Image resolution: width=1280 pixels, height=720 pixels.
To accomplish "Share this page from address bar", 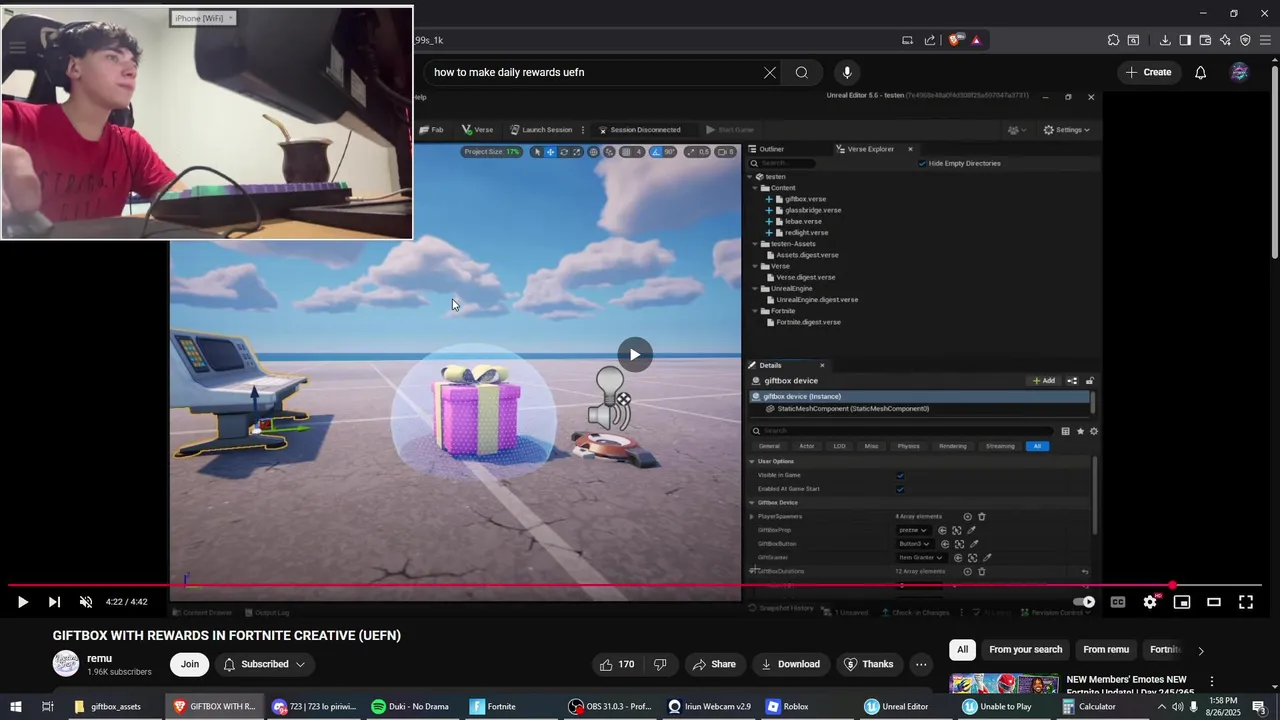I will point(930,40).
